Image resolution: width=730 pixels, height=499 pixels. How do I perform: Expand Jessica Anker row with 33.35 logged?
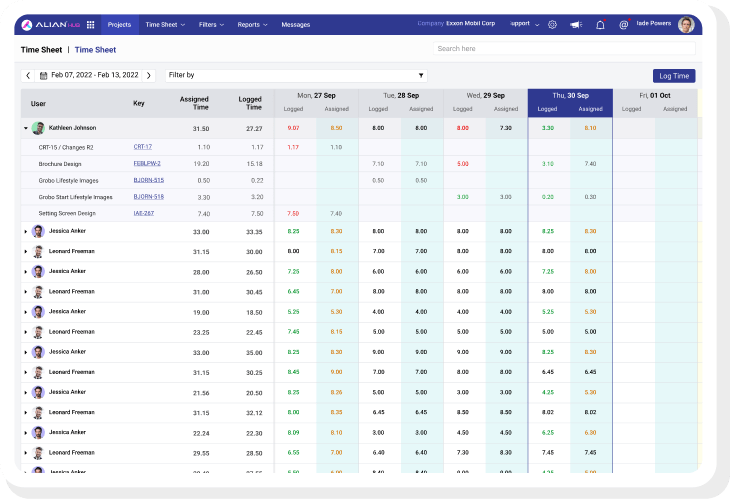[x=26, y=231]
